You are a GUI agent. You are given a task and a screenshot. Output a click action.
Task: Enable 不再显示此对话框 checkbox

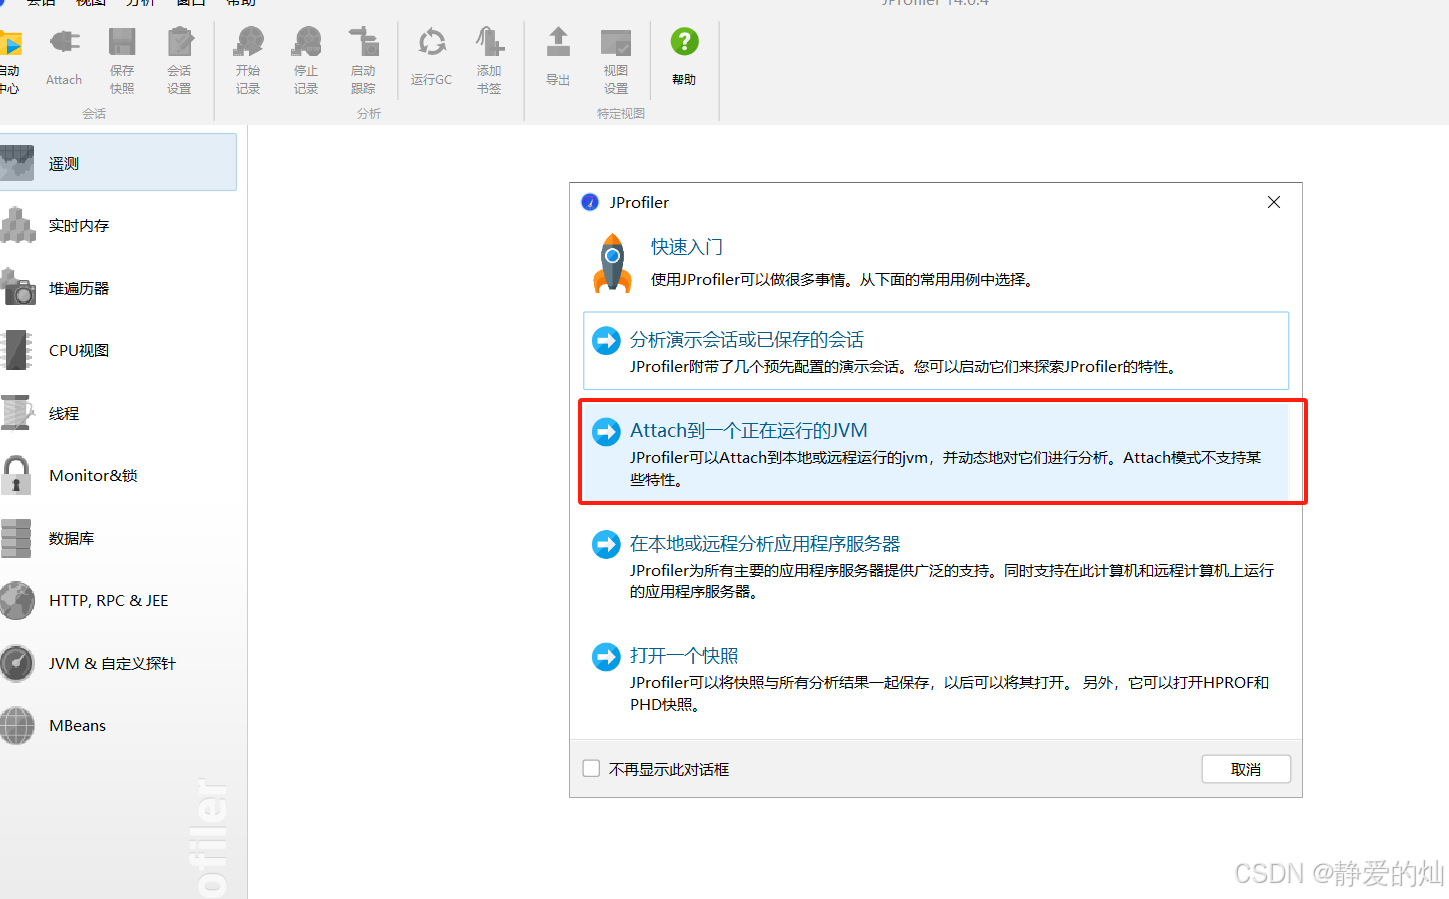(591, 768)
